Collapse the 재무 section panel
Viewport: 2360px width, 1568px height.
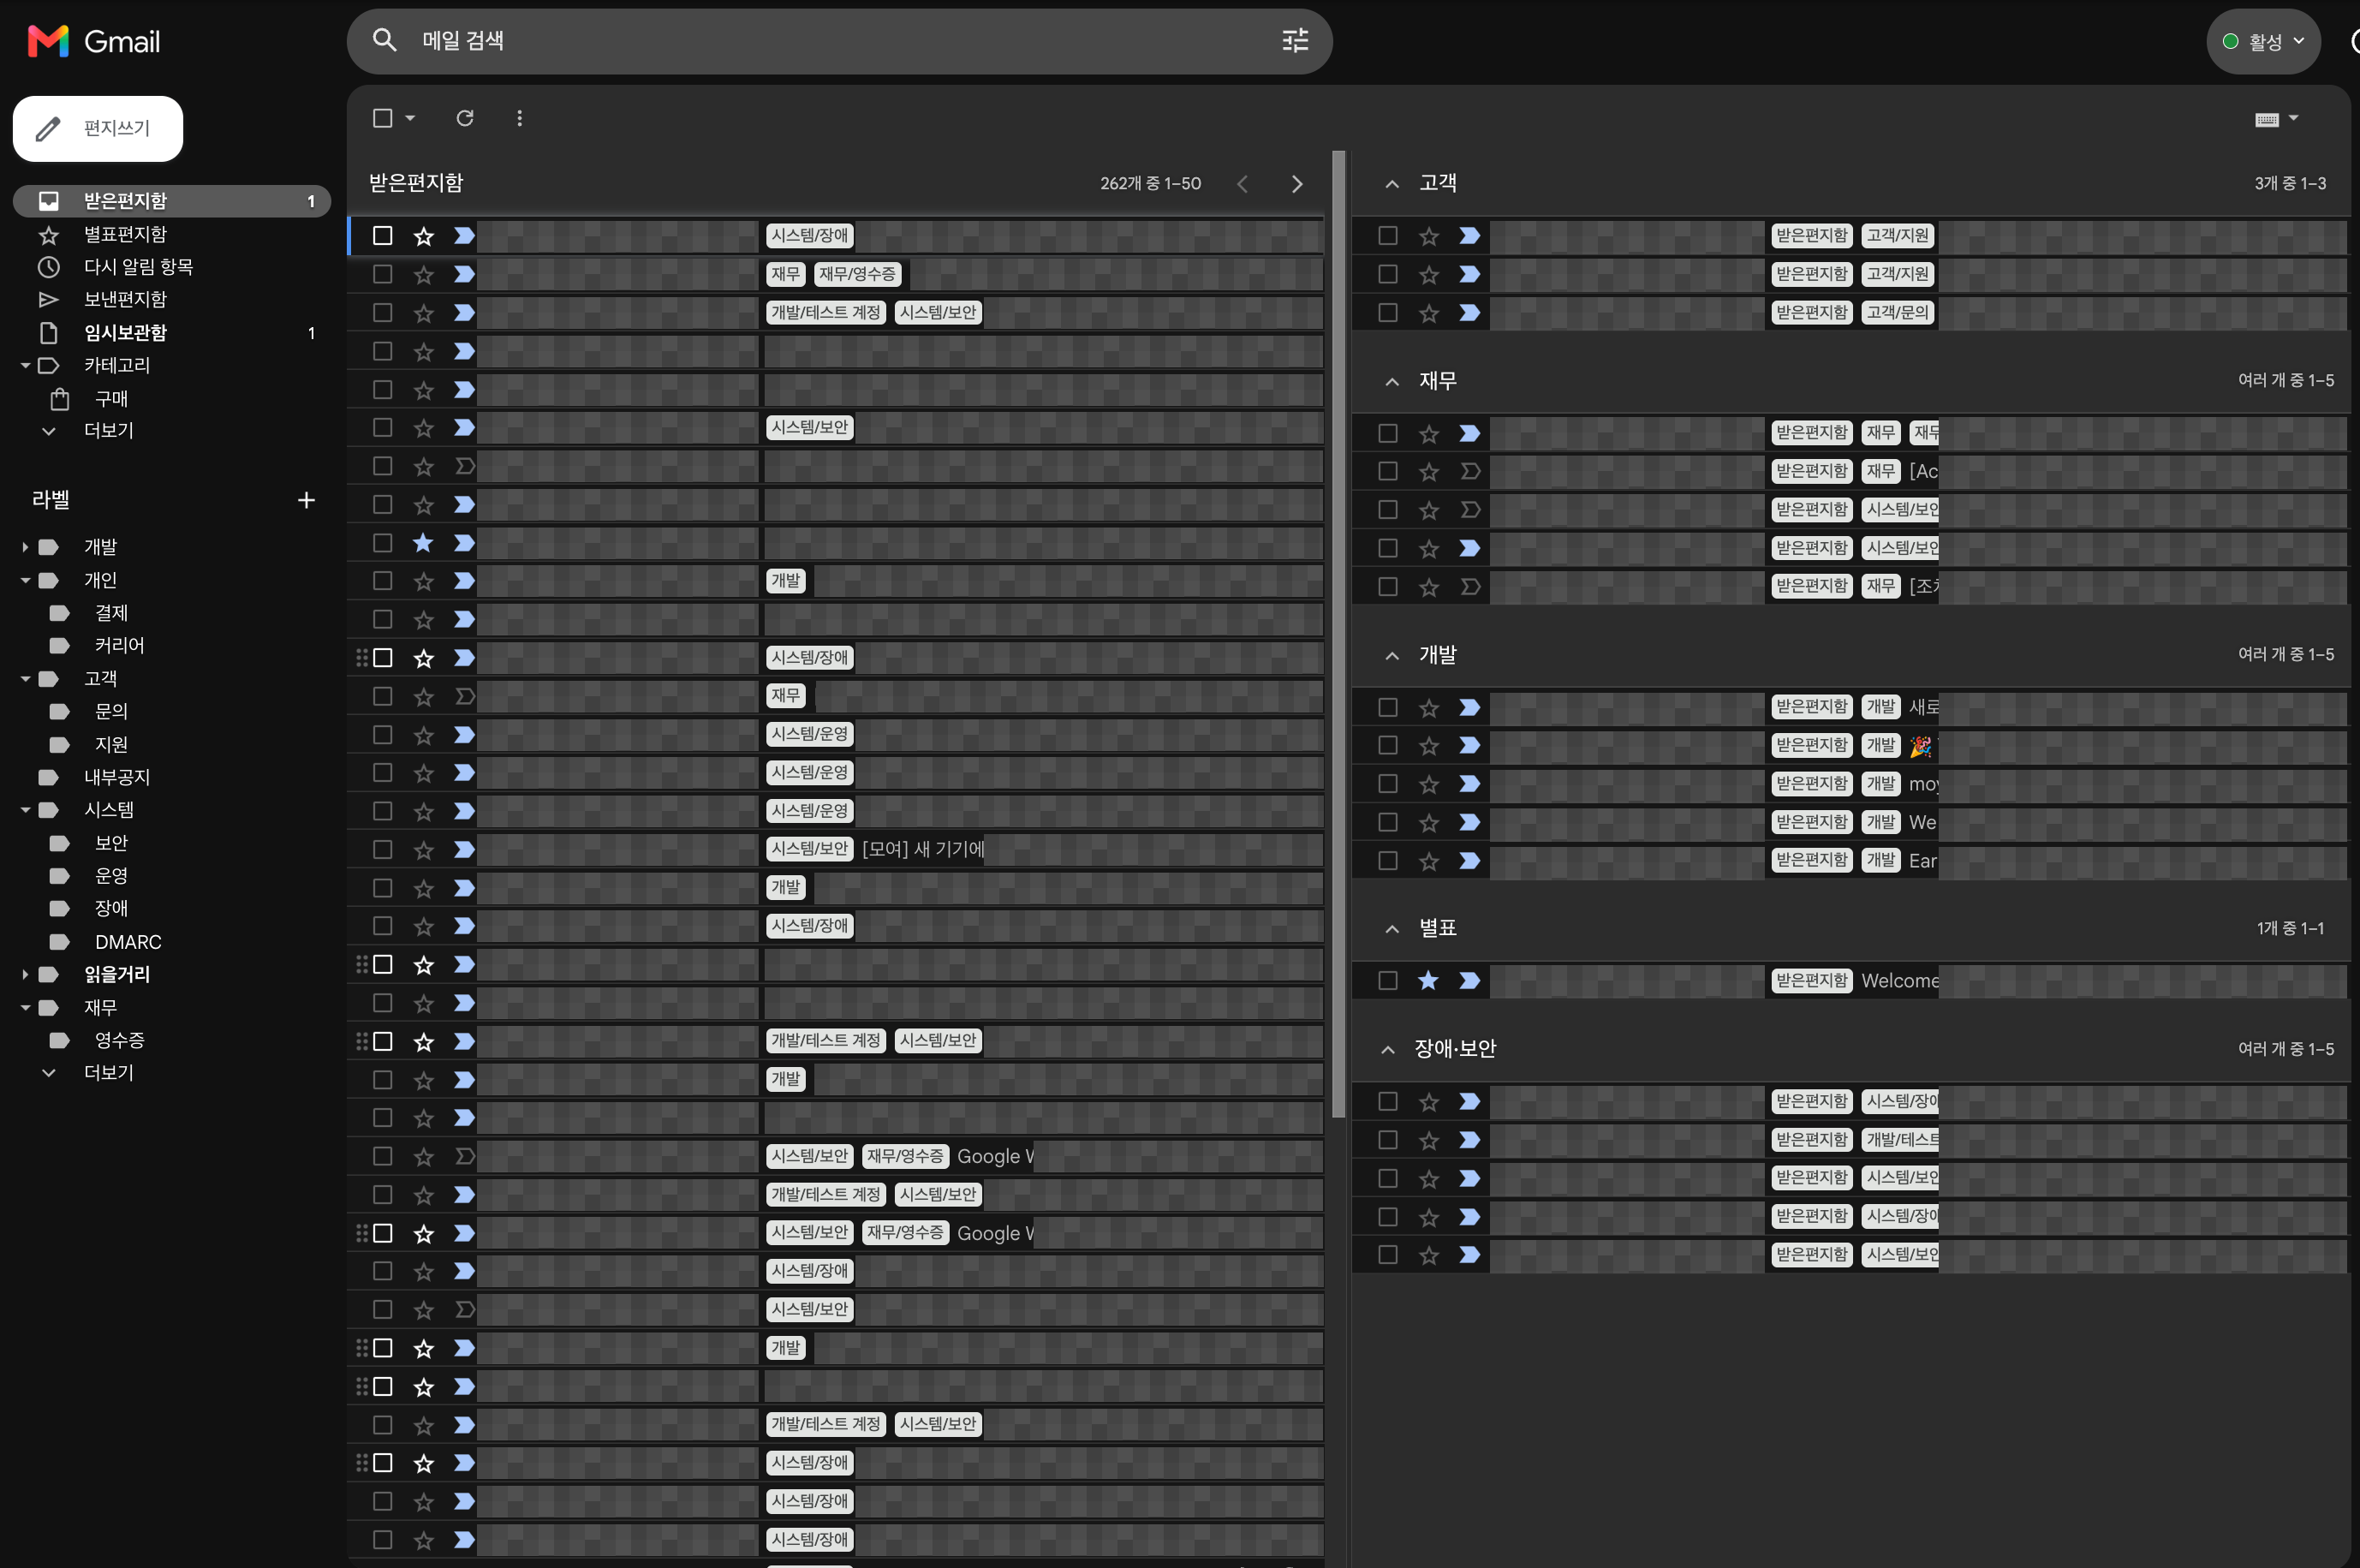tap(1391, 382)
